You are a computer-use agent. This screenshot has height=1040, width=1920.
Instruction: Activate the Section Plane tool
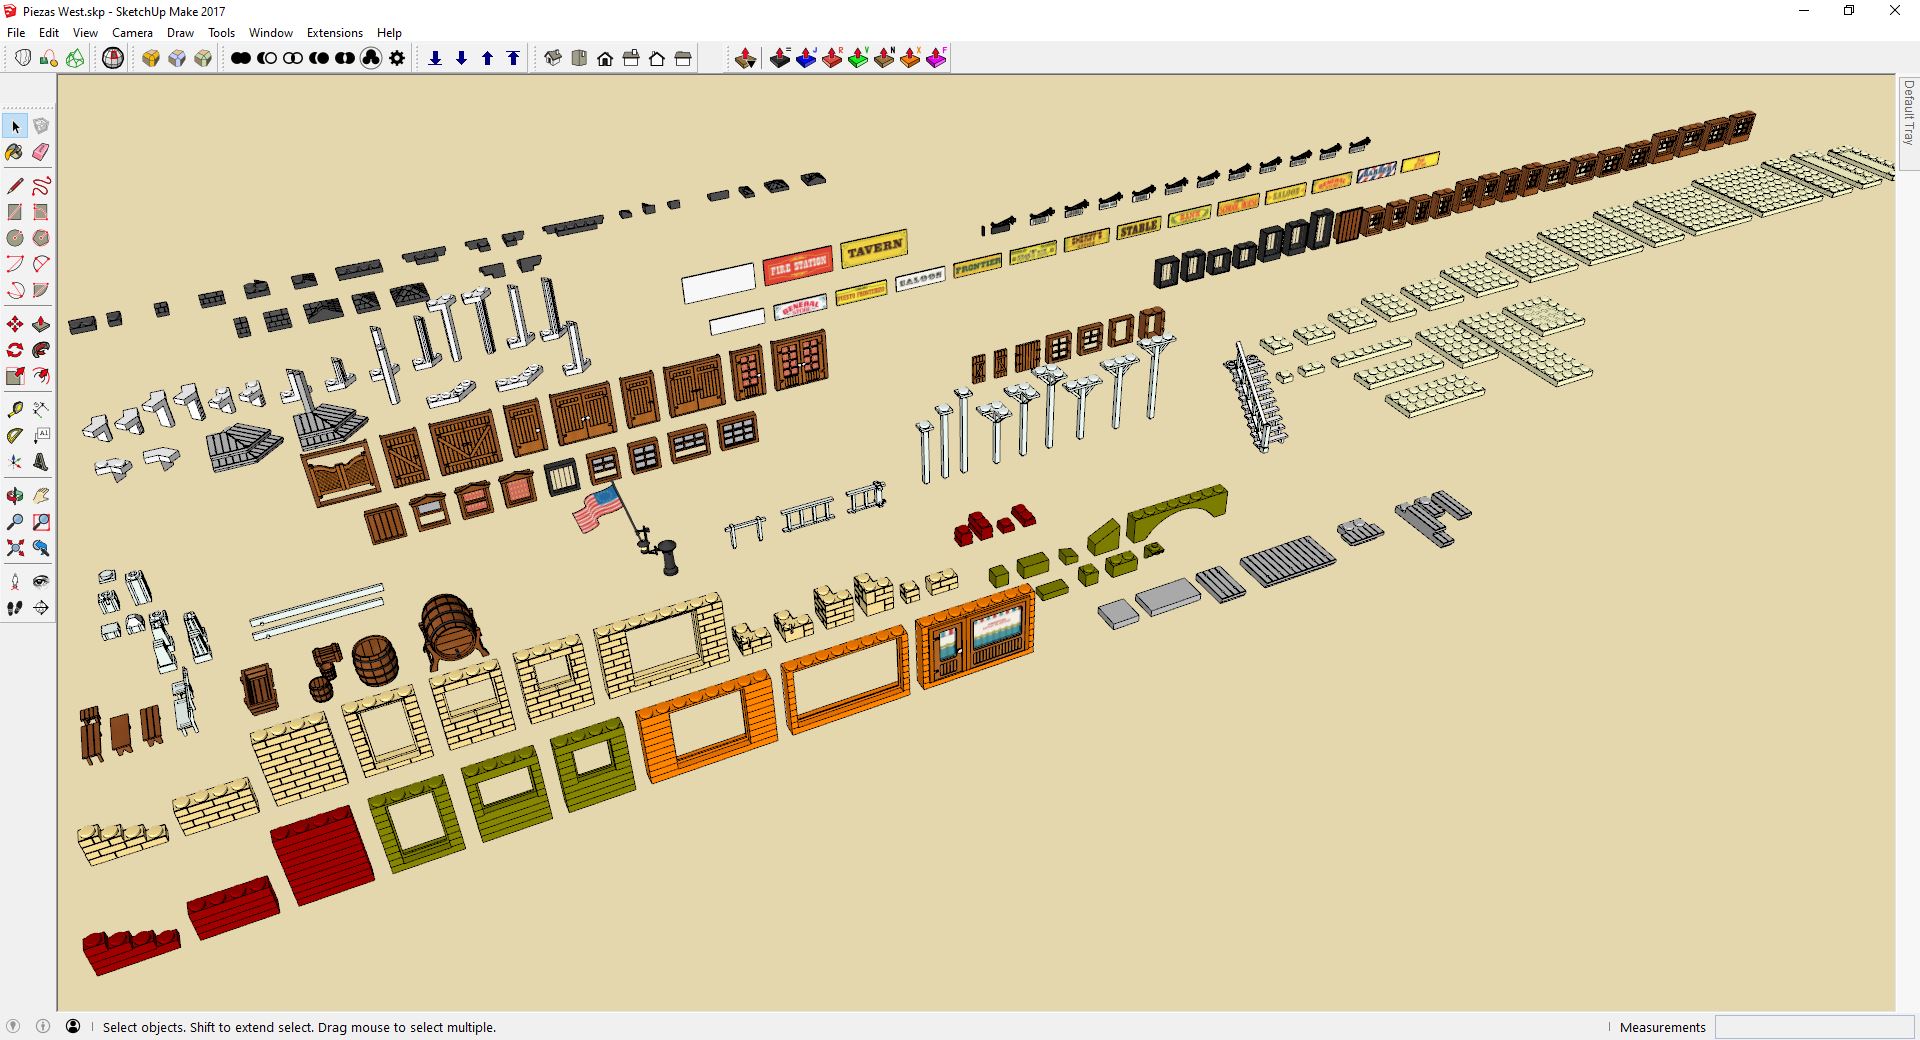point(41,608)
